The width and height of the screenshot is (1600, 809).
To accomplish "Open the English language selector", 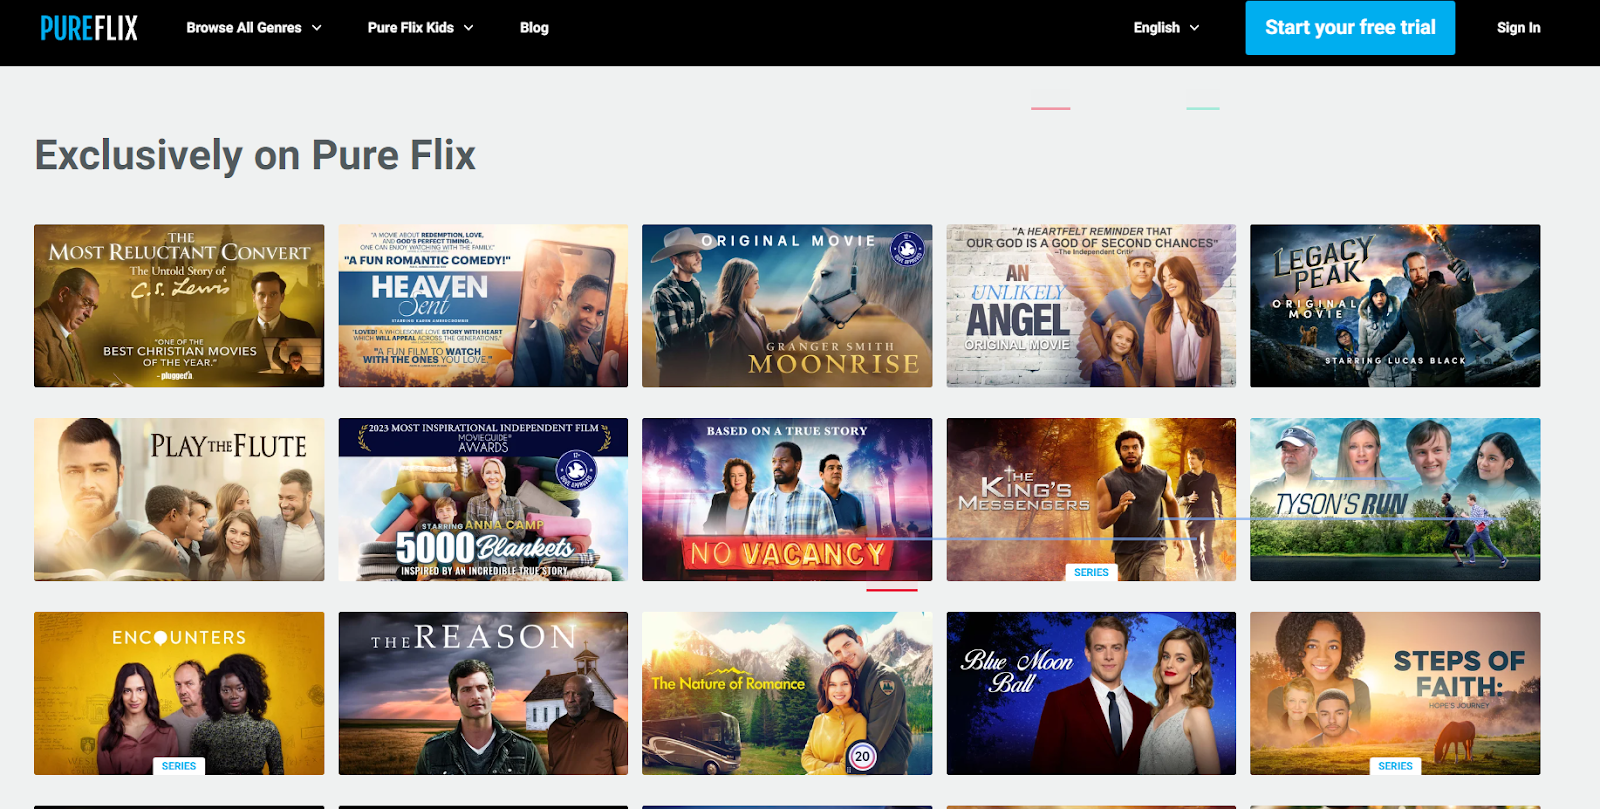I will pos(1166,28).
